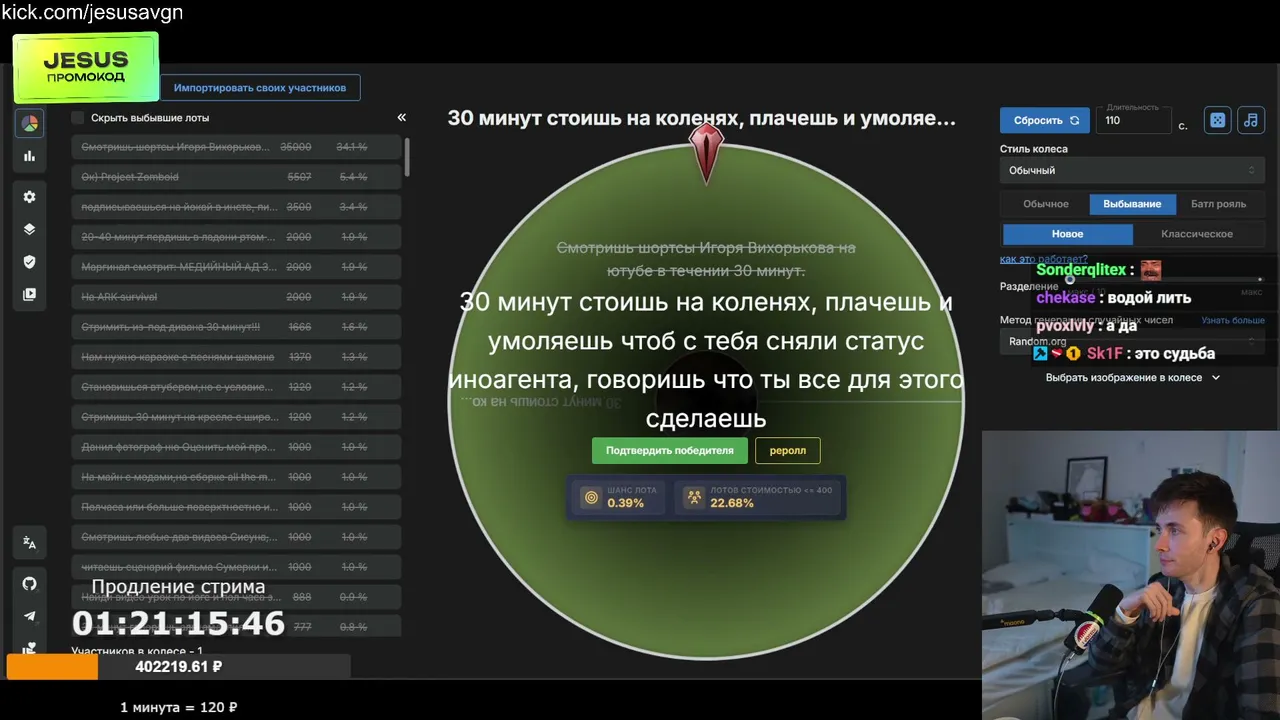Click lot row 'Нам нужно караоке с песнями шамана'
Image resolution: width=1280 pixels, height=720 pixels.
point(236,357)
